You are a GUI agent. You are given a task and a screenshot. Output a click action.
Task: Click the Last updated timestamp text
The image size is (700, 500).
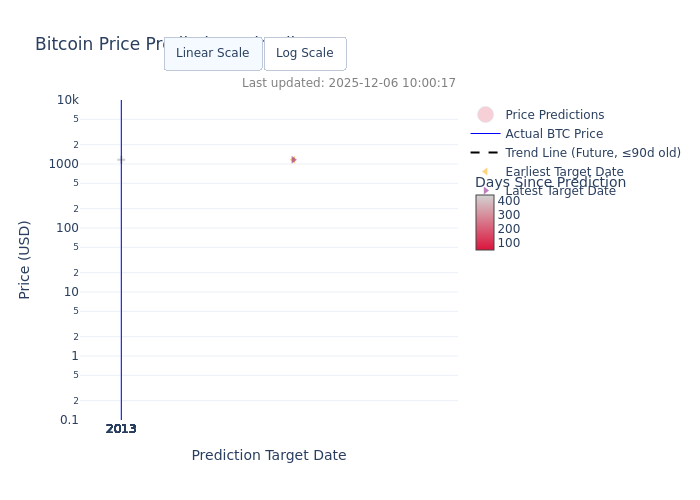tap(349, 83)
